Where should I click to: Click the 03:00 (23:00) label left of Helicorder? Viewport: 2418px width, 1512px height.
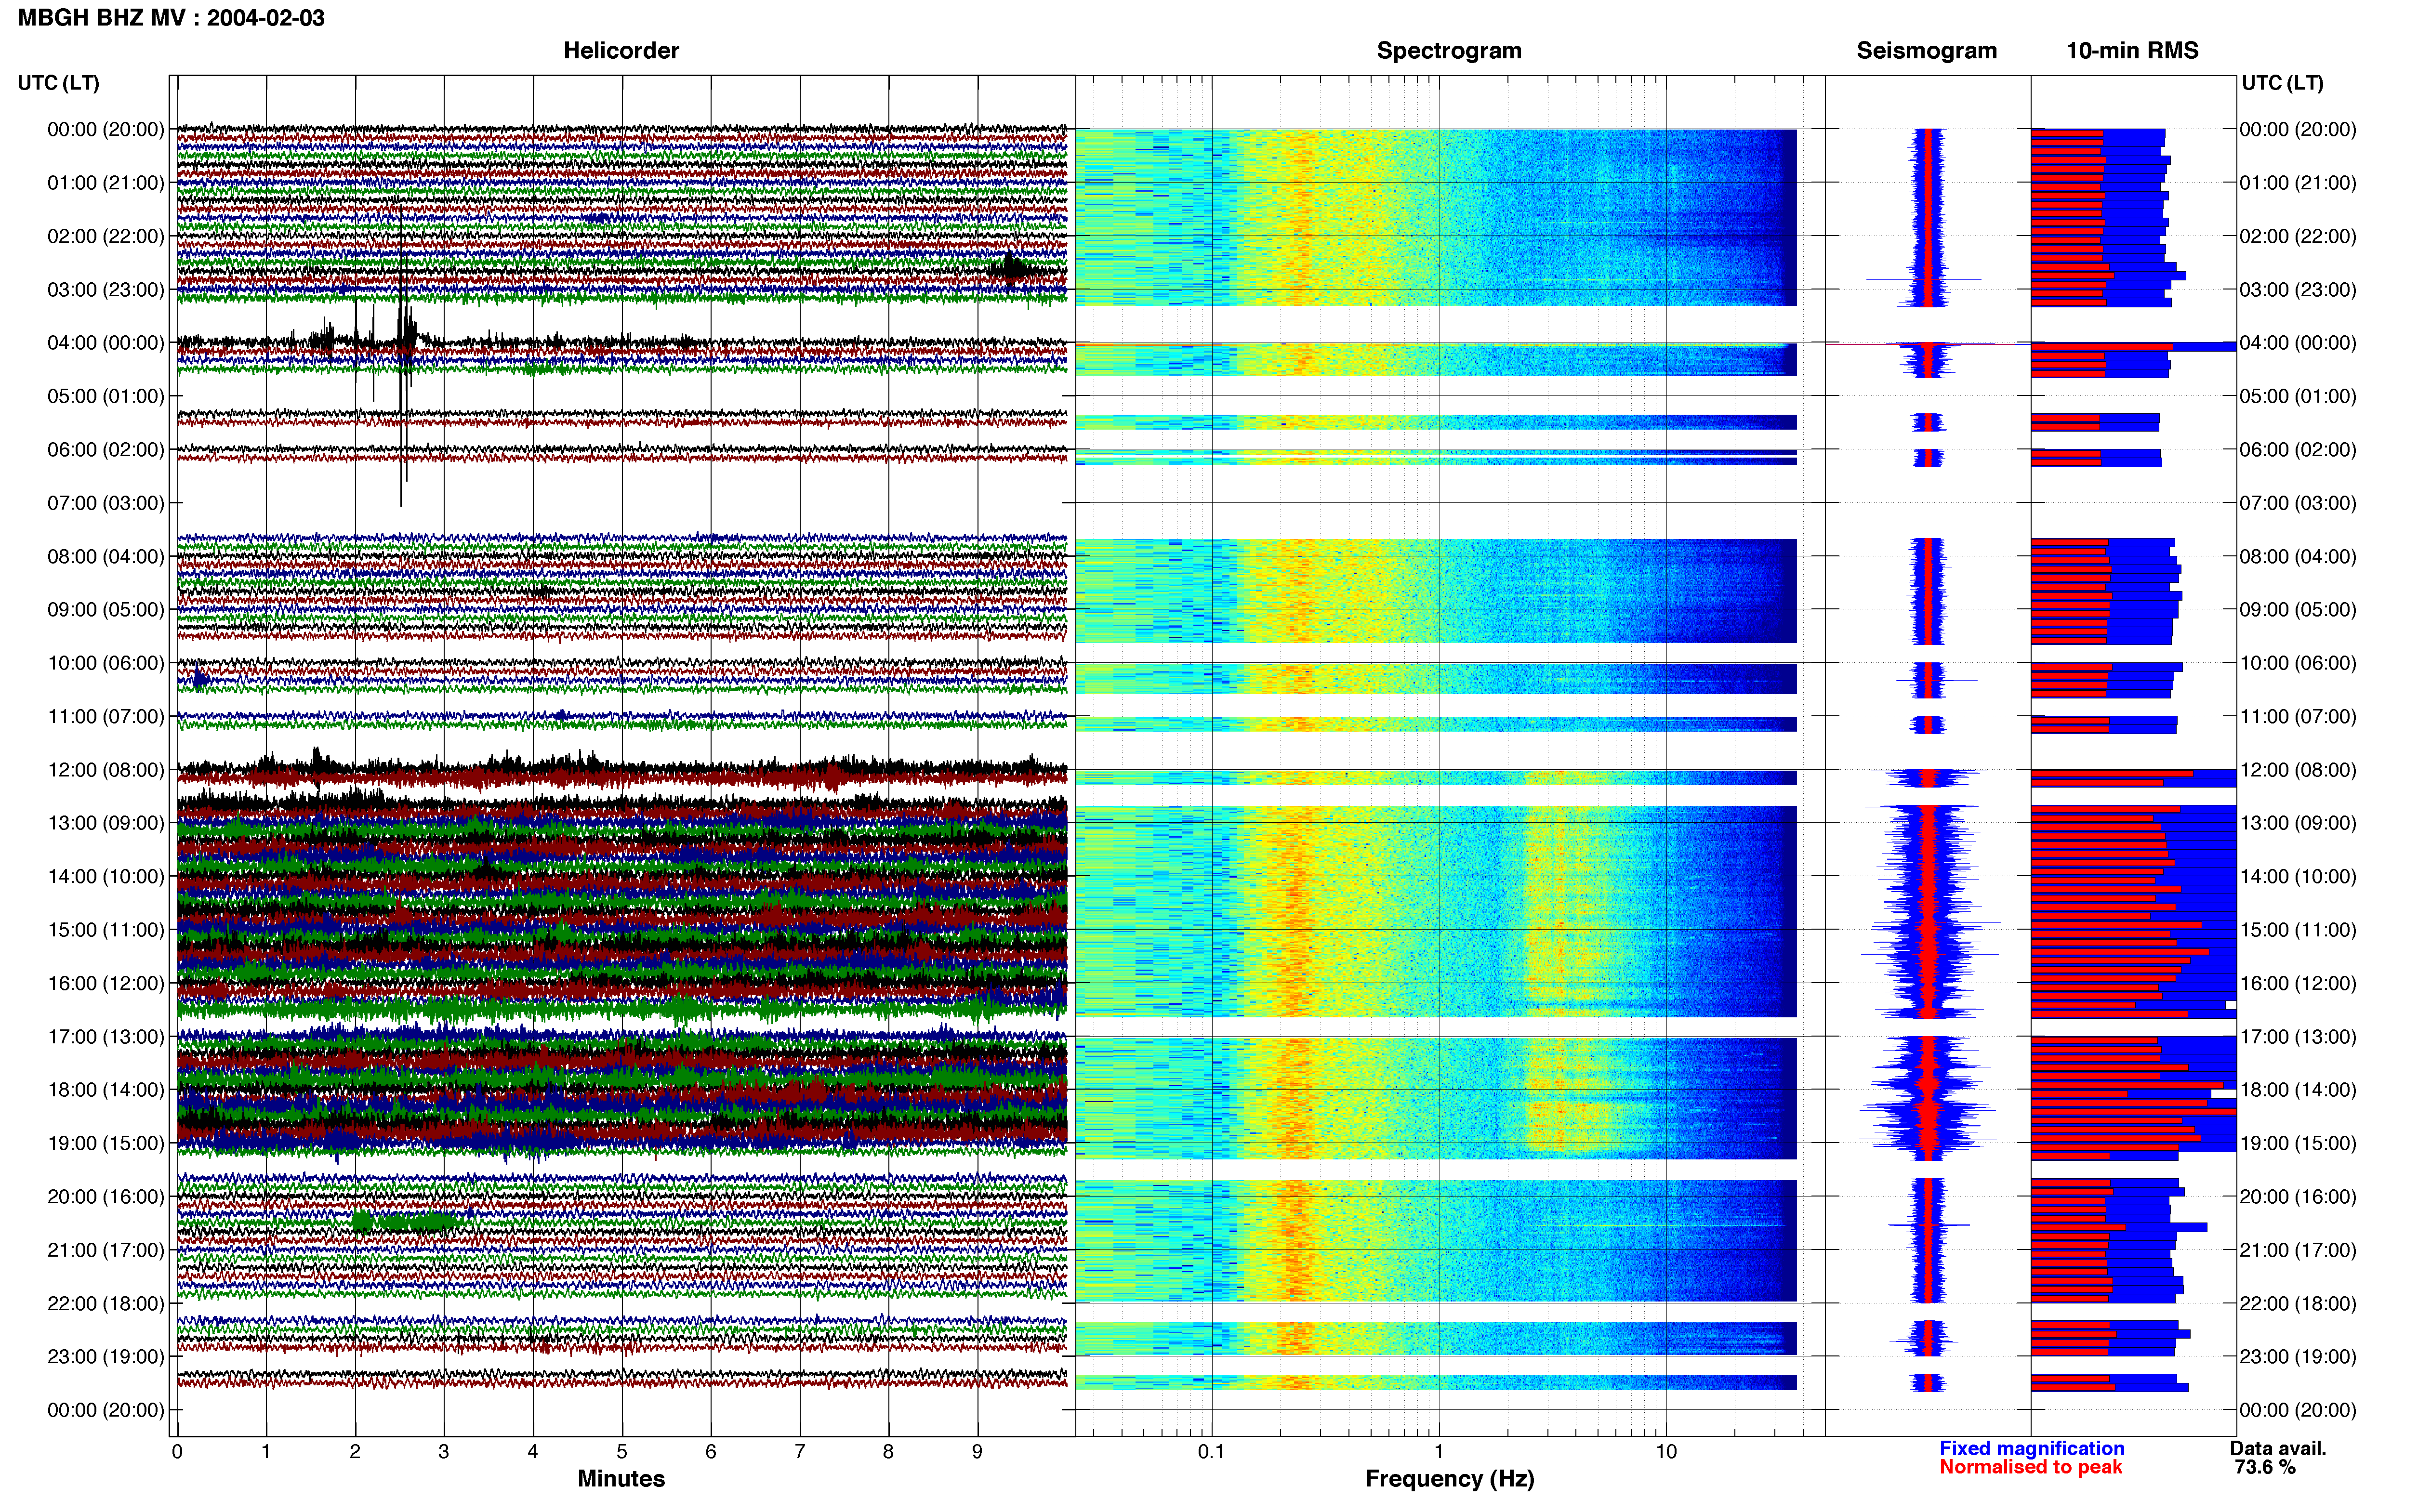106,290
